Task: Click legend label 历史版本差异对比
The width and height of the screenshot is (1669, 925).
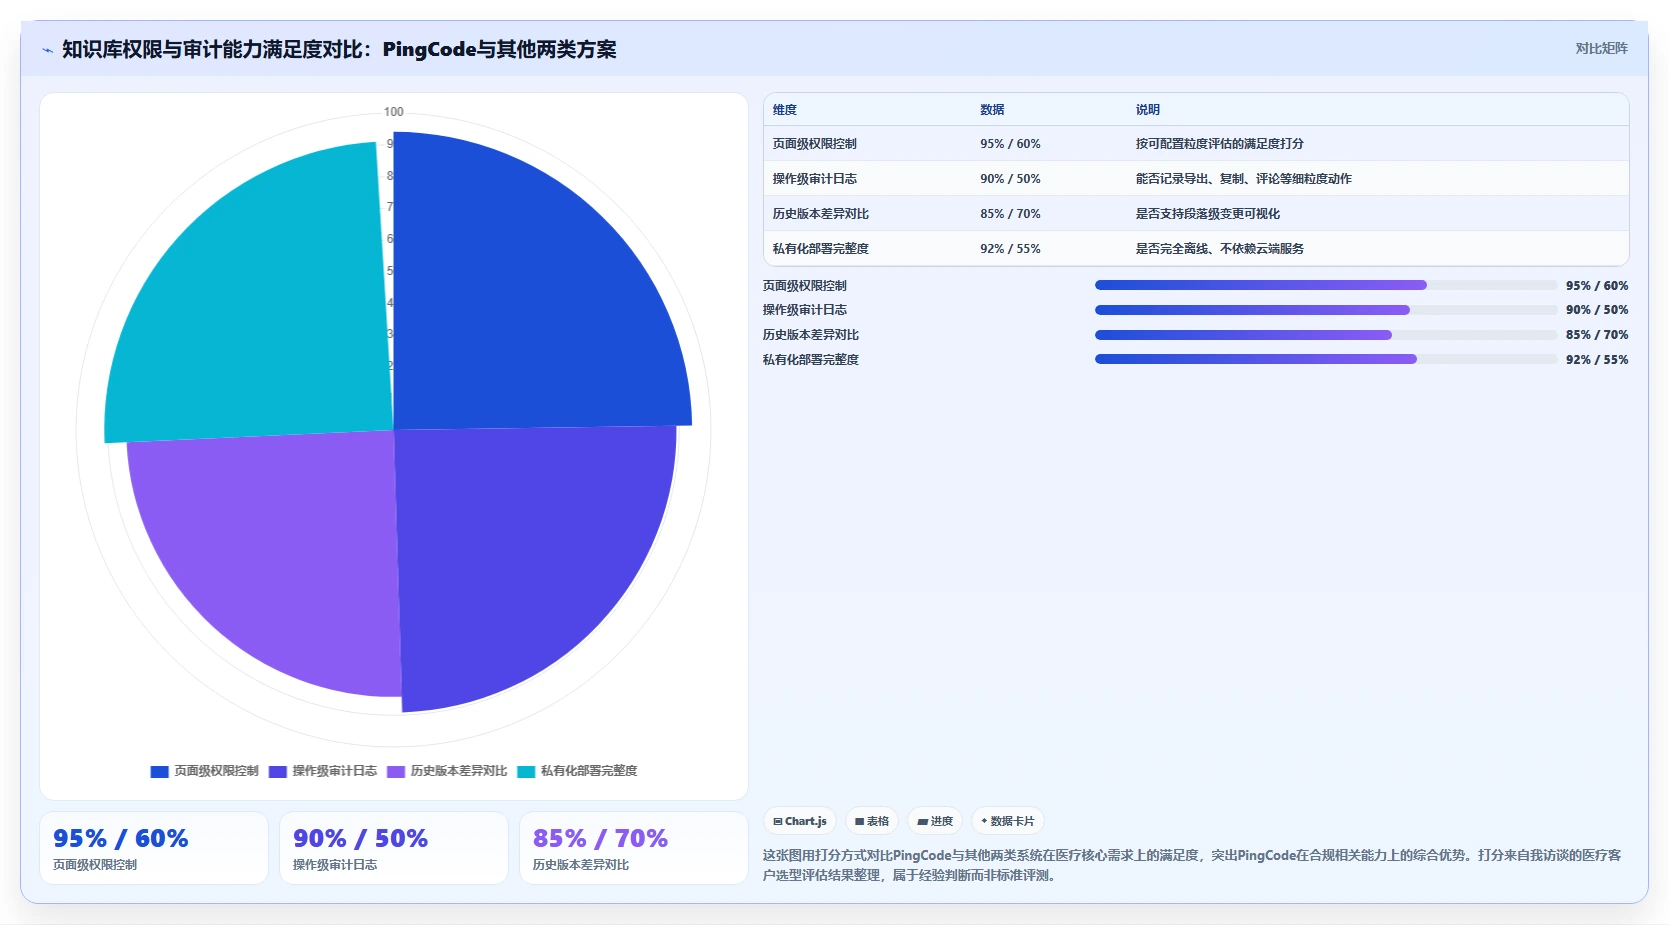Action: (x=458, y=771)
